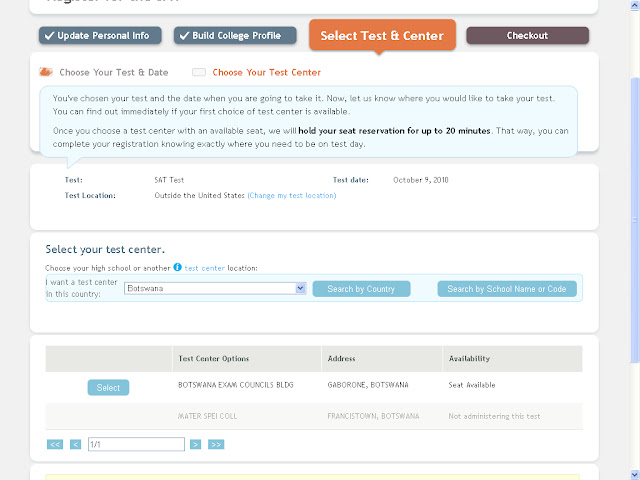Go to previous page of results

point(76,444)
